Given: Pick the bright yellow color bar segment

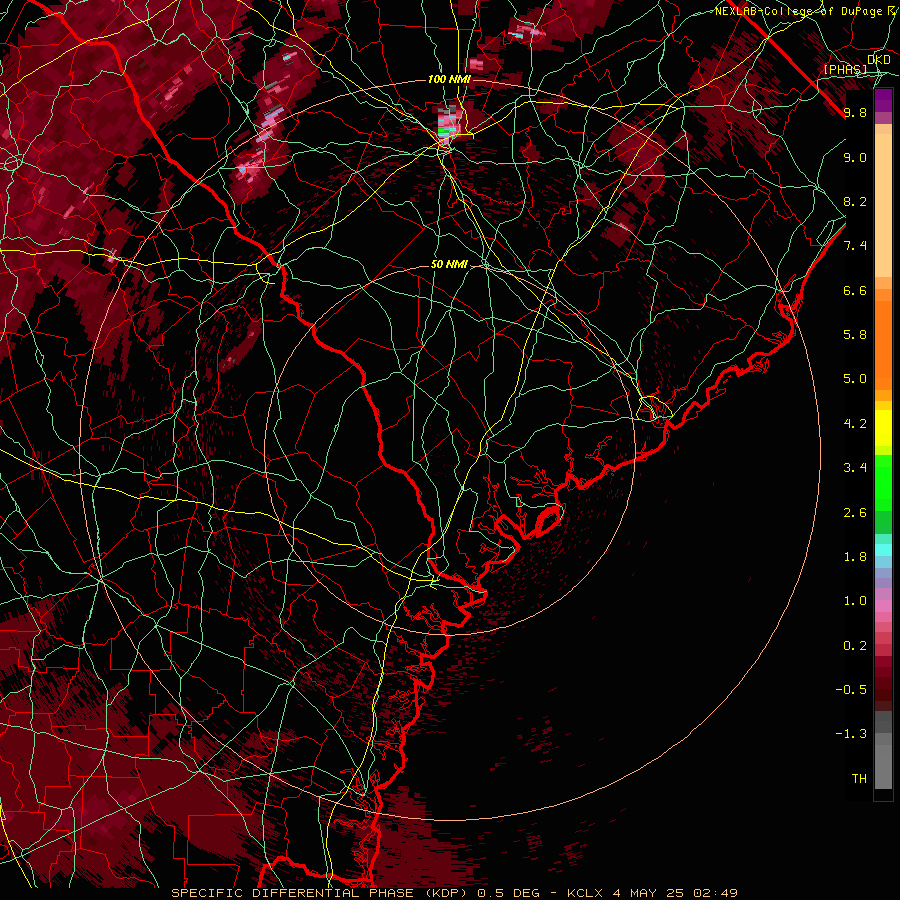Looking at the screenshot, I should [883, 428].
